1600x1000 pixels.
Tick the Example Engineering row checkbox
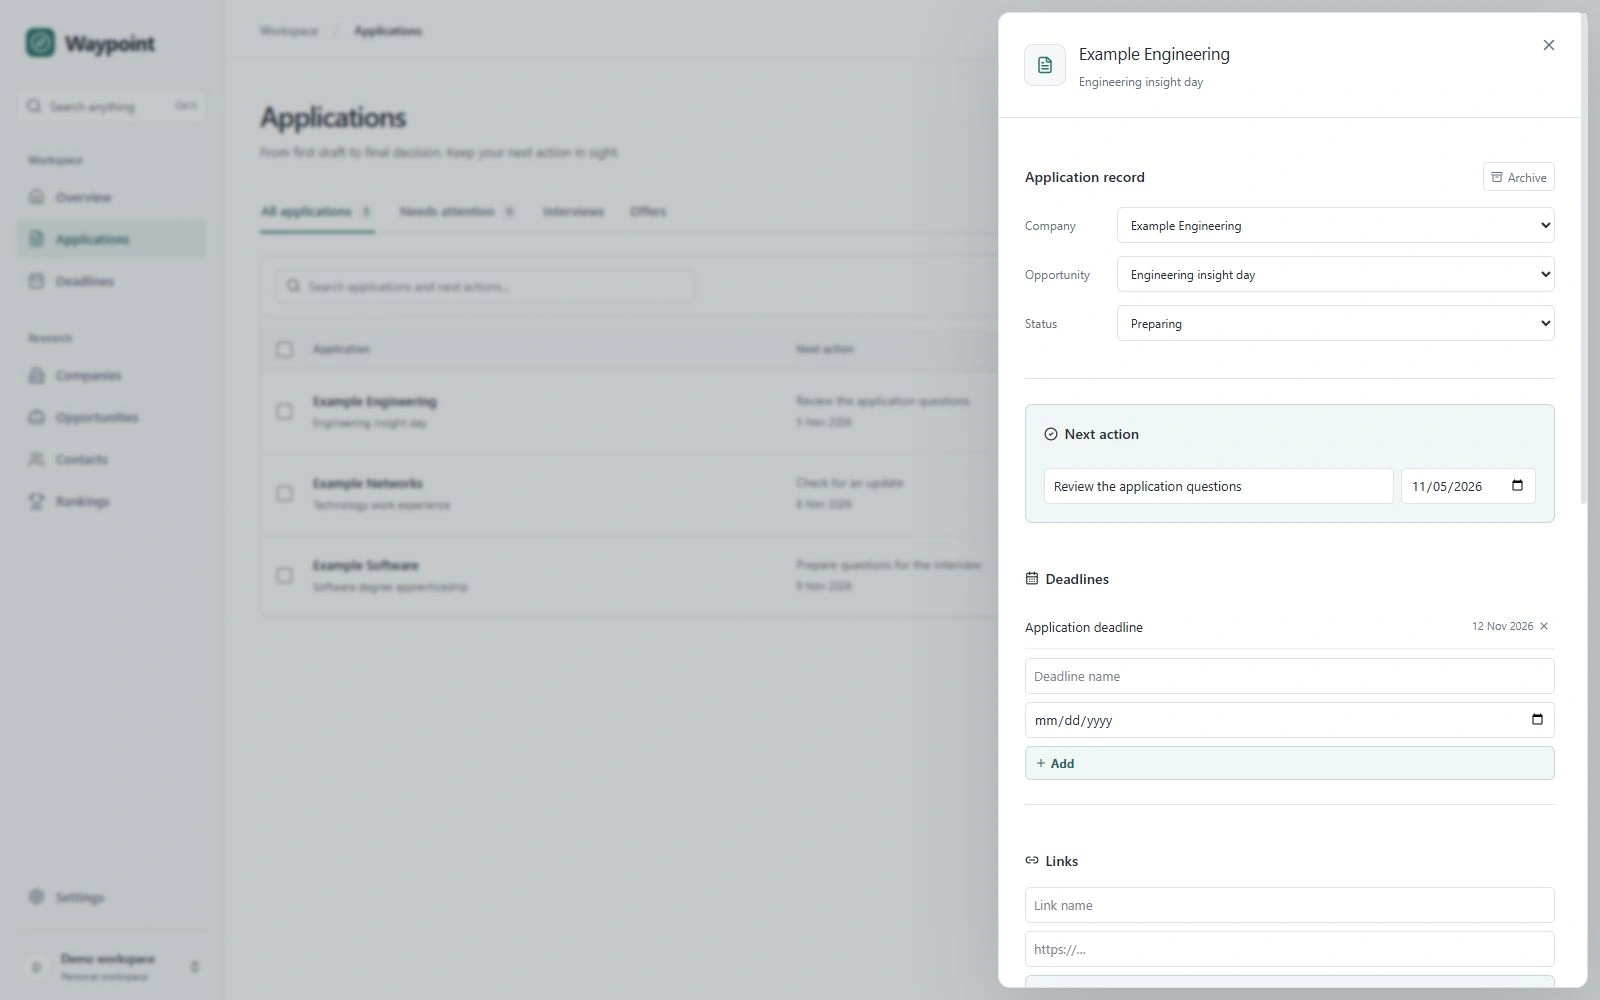tap(284, 411)
